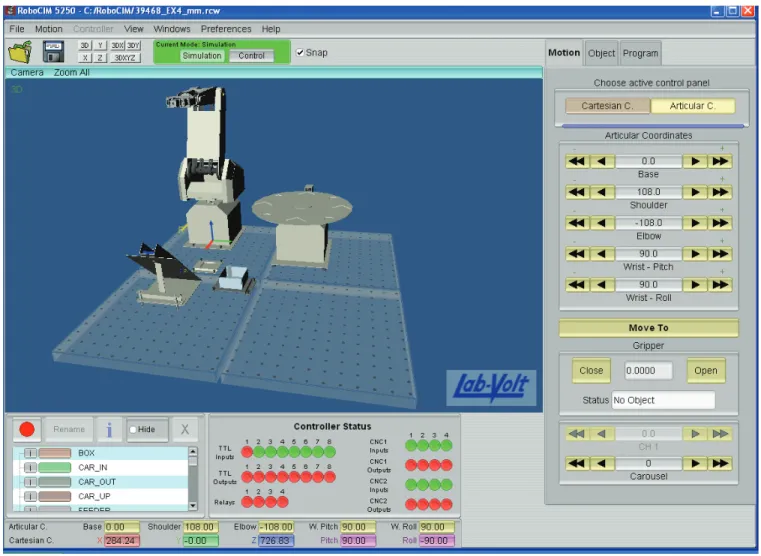Click the Rename point button
The height and width of the screenshot is (556, 761).
69,429
